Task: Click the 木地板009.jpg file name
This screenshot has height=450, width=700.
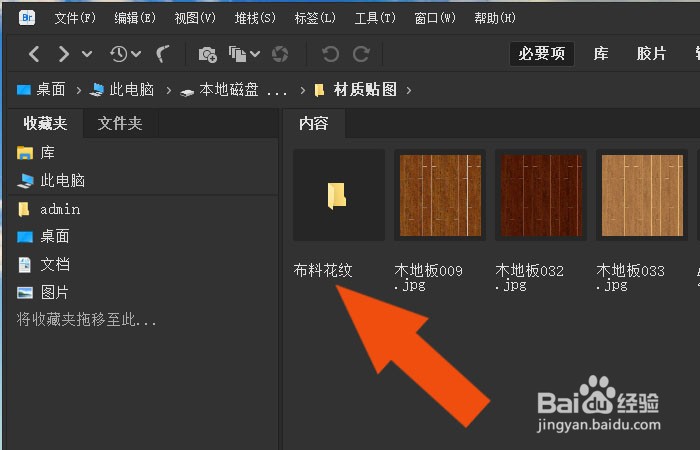Action: point(429,277)
